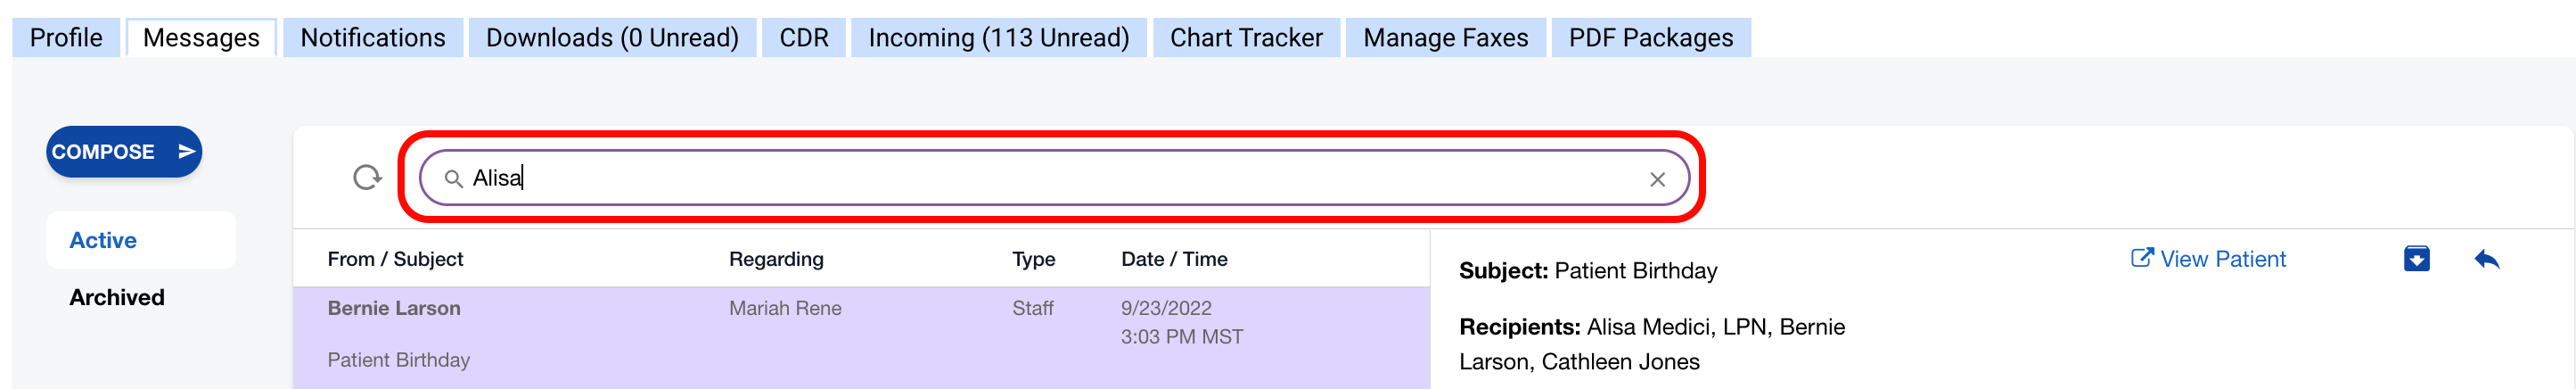Click the magnifier search icon

[x=453, y=179]
